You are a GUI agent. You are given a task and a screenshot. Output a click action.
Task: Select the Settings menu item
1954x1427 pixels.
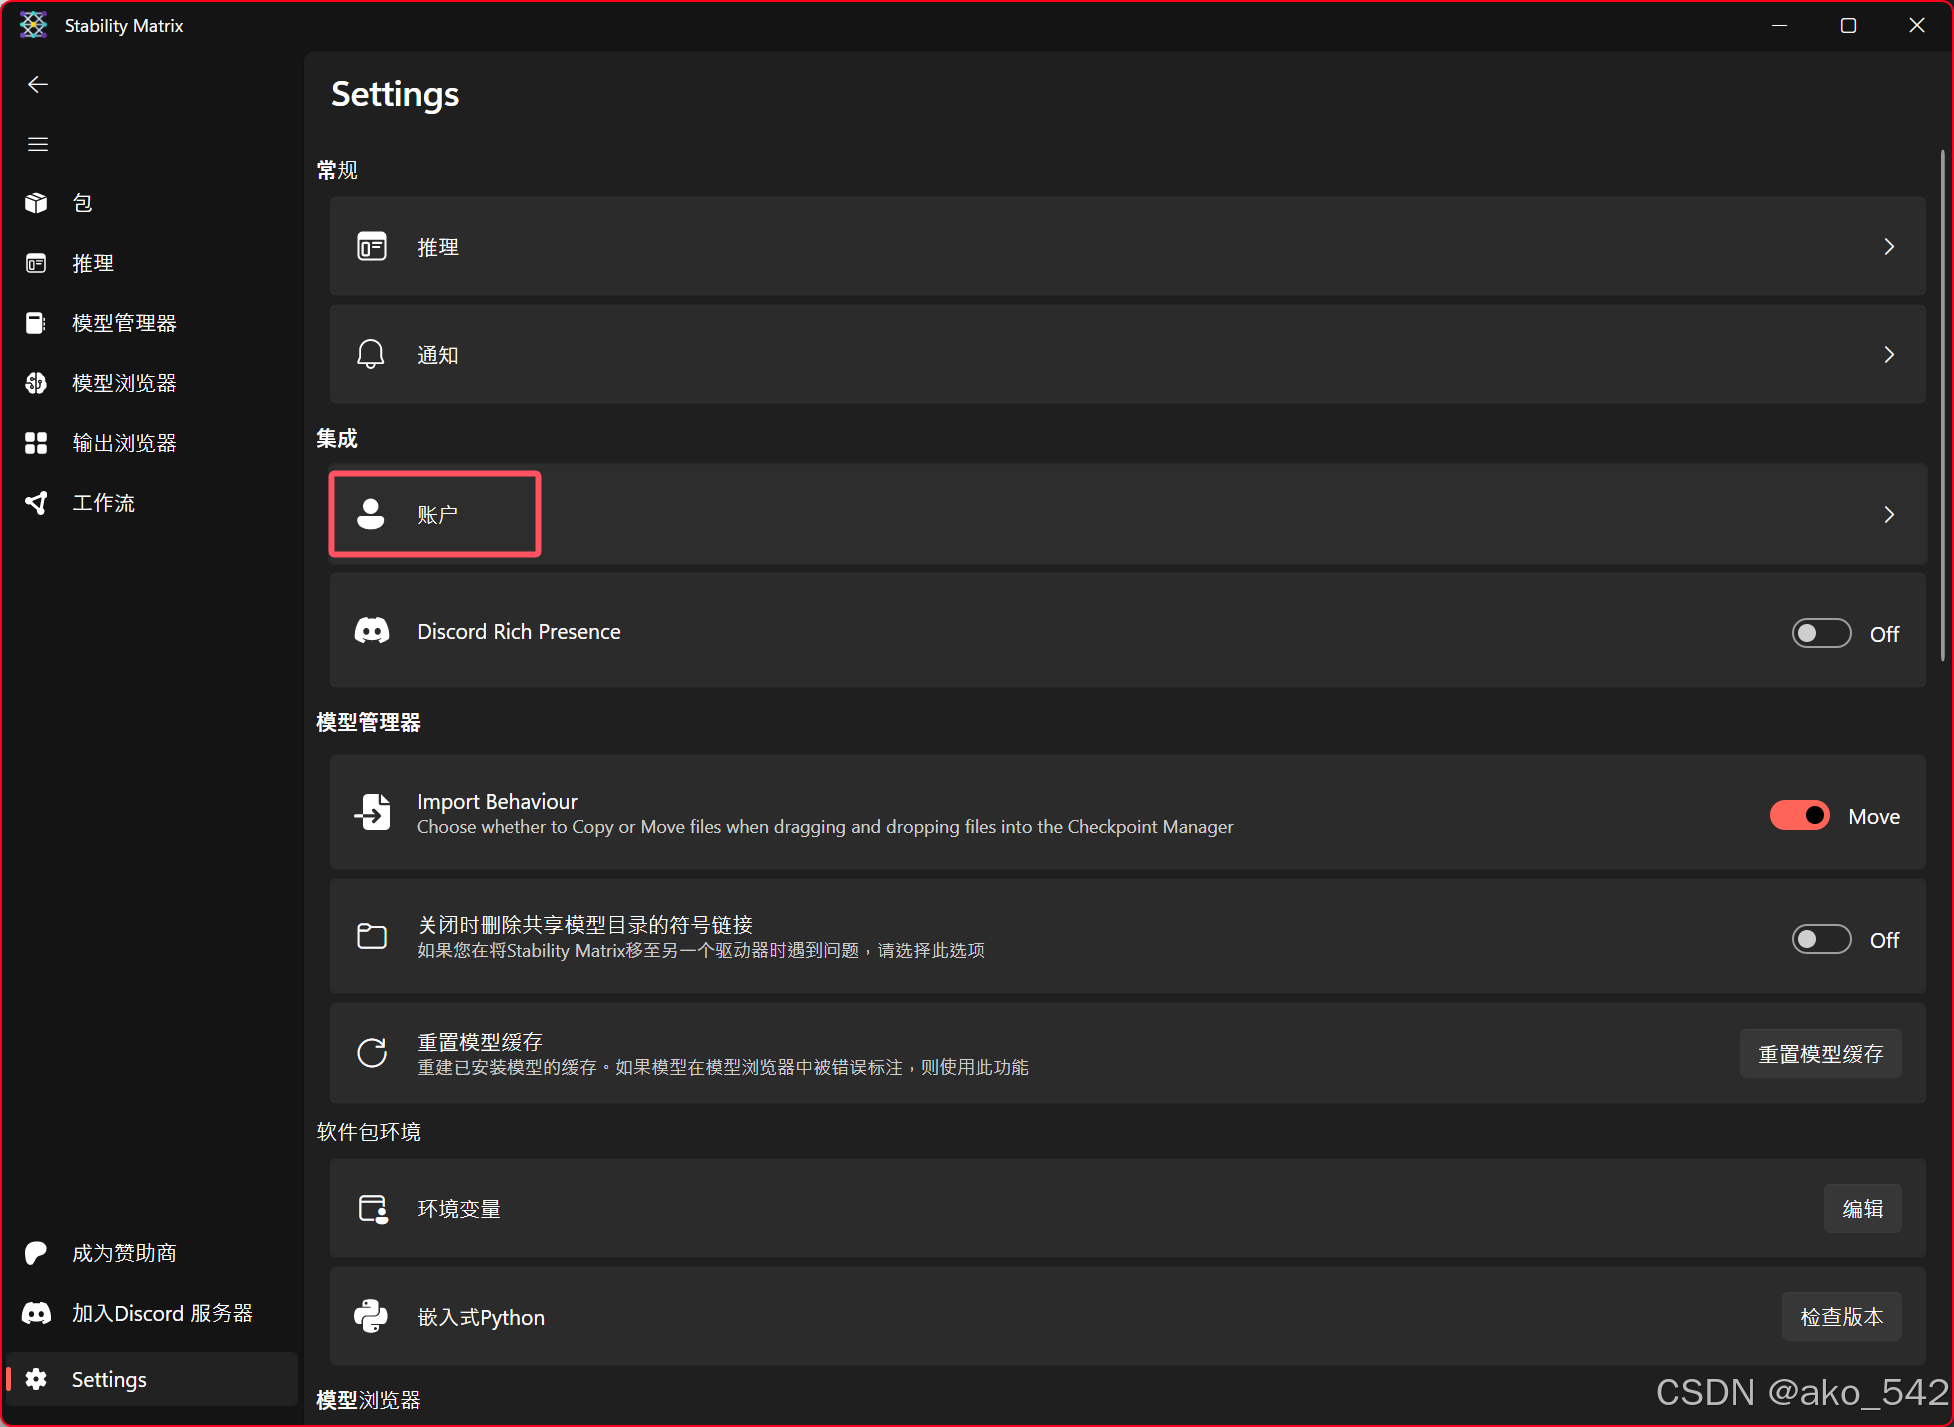108,1378
